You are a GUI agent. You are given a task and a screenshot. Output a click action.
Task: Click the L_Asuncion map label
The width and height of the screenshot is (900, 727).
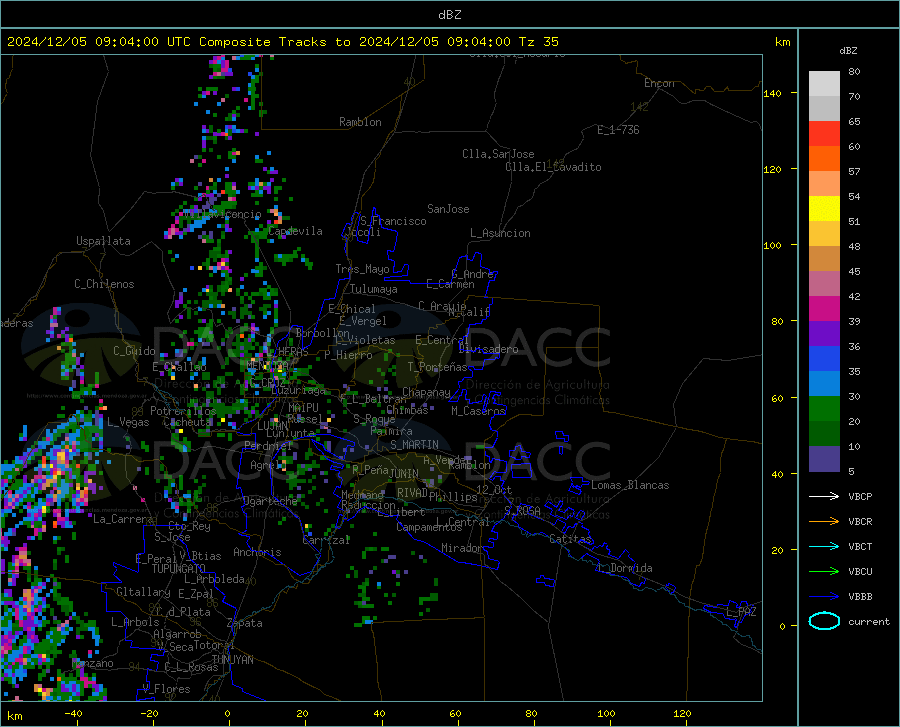500,233
